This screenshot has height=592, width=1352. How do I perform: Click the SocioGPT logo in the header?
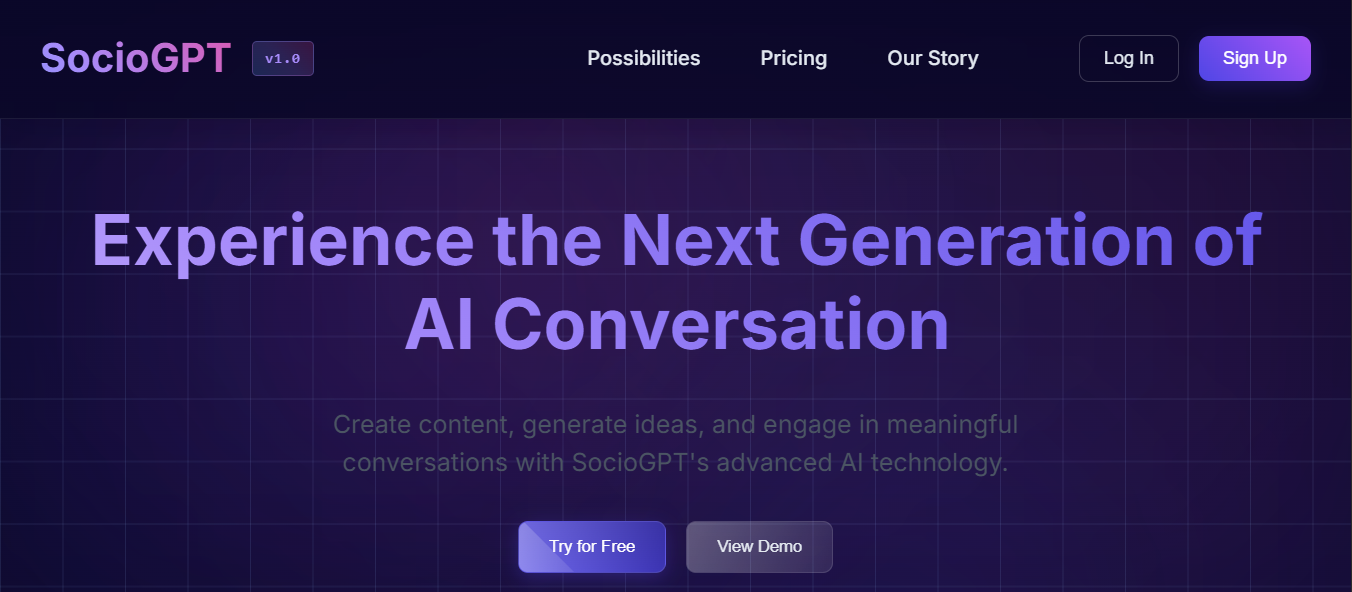[136, 58]
